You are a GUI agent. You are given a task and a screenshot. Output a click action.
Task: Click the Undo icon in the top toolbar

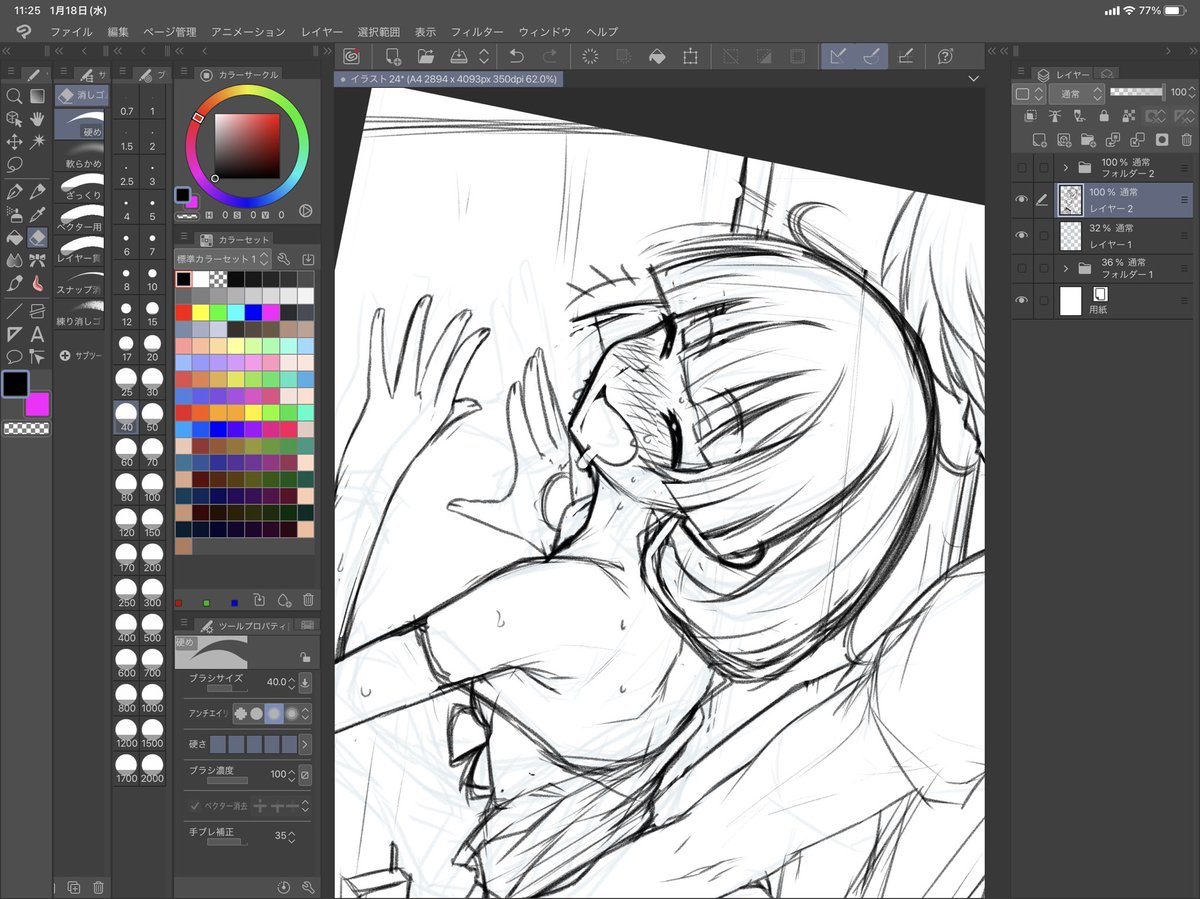pos(517,56)
